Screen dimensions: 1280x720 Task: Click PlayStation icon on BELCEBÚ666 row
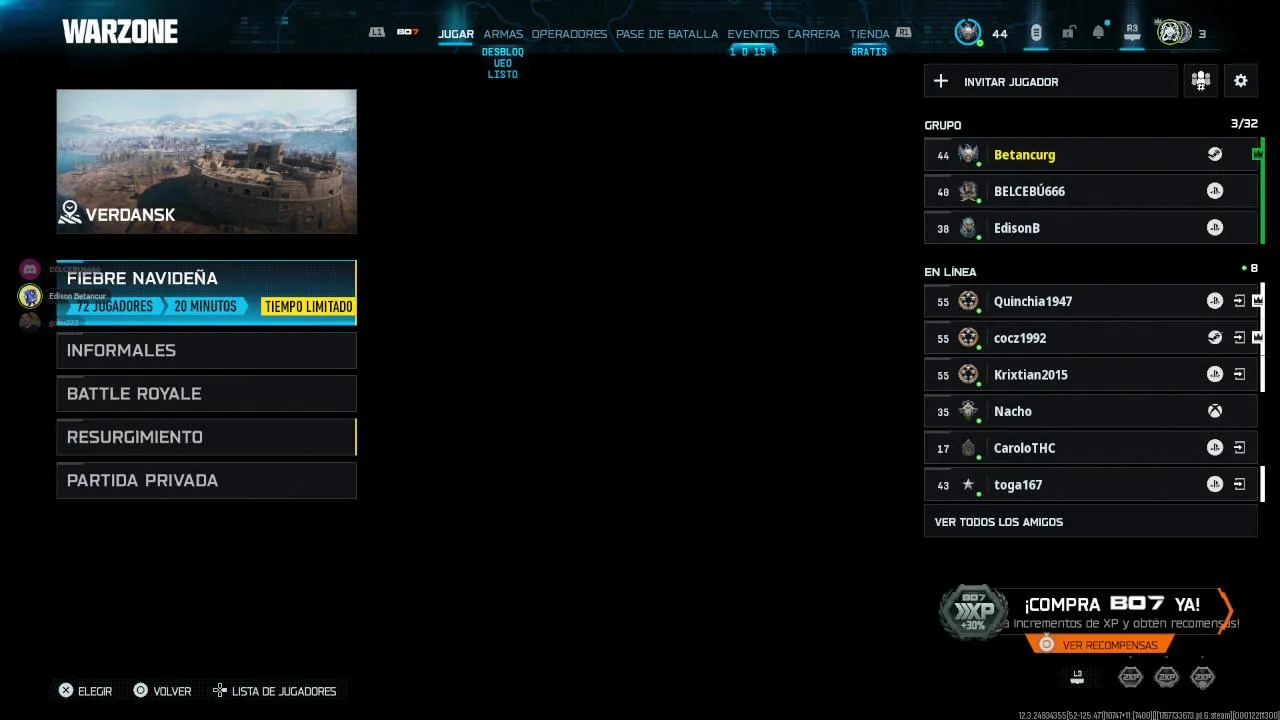pyautogui.click(x=1214, y=191)
